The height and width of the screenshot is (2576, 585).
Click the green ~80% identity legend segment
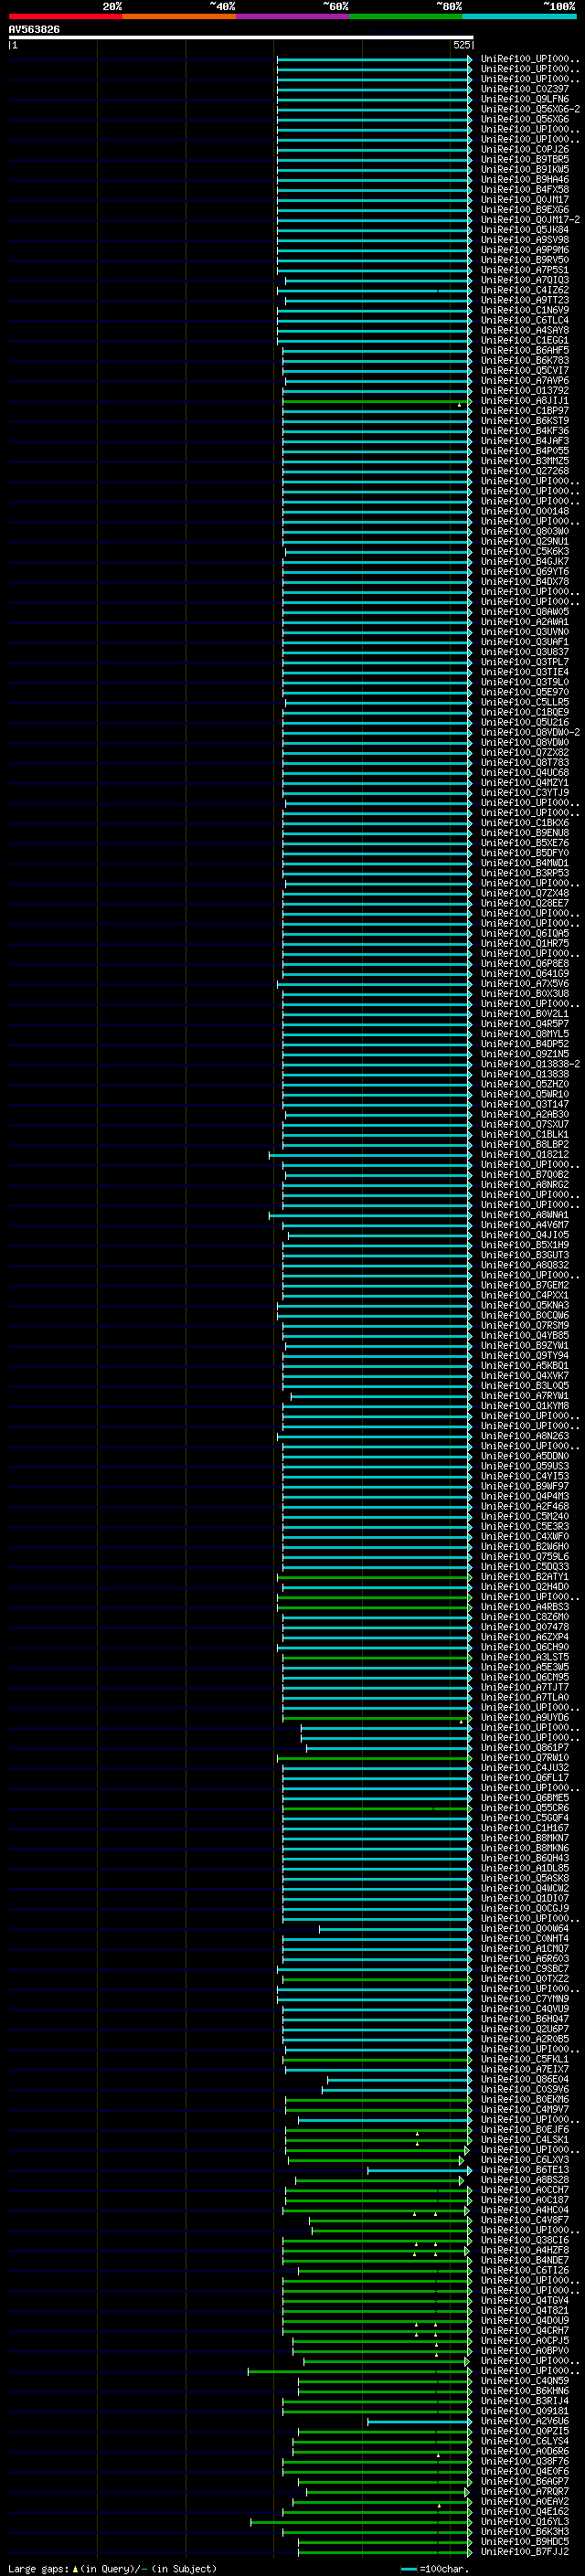[x=406, y=17]
